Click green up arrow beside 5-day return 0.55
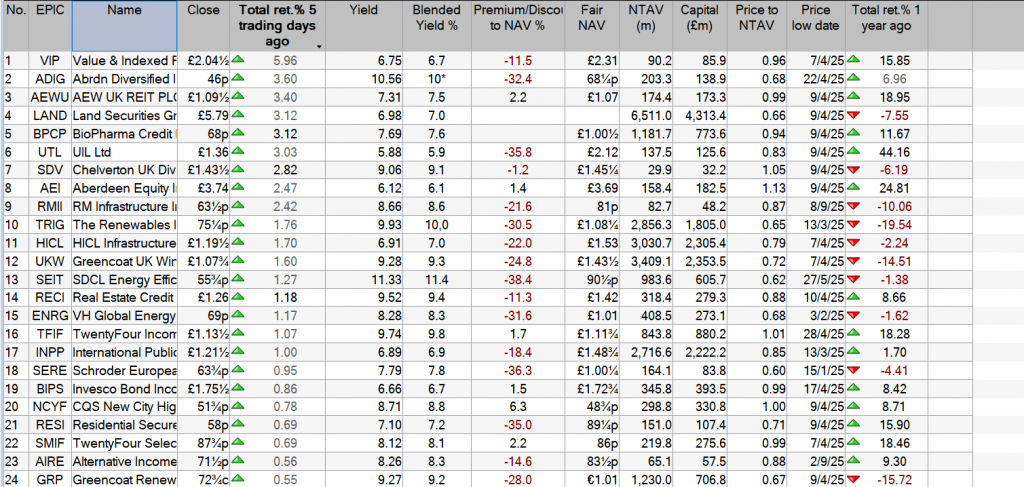Viewport: 1024px width, 487px height. pos(240,480)
